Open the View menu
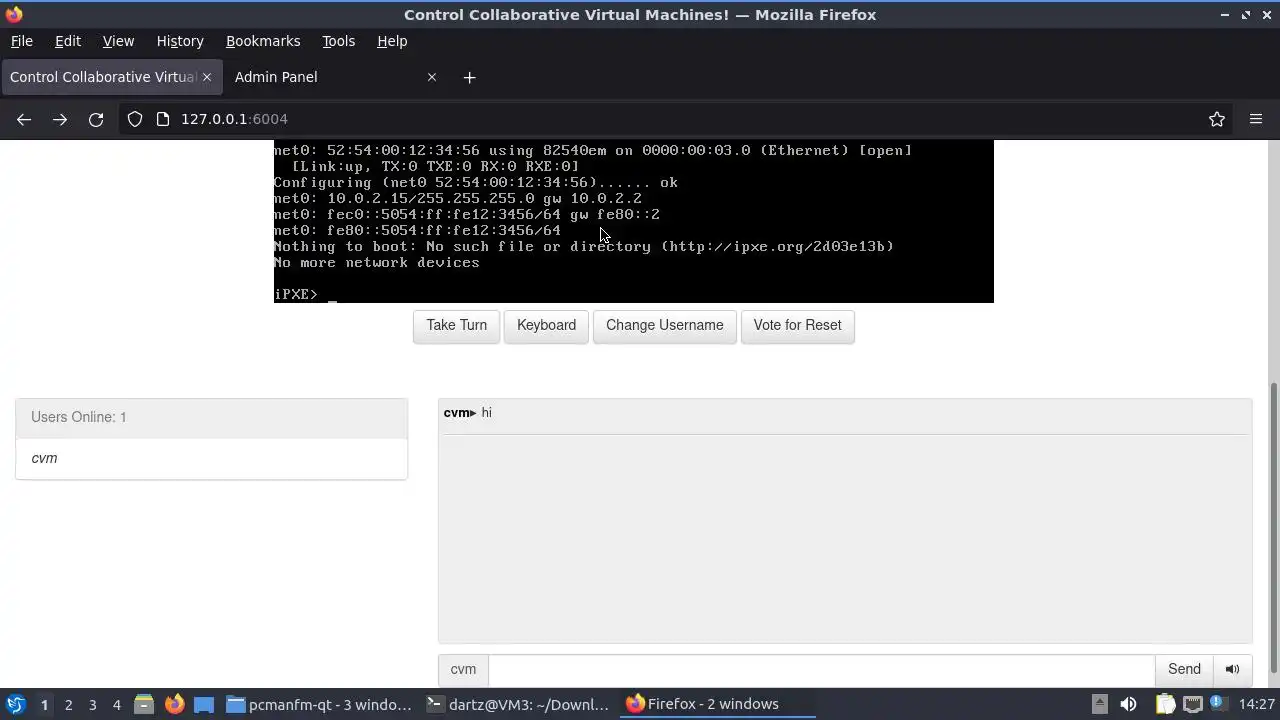 pyautogui.click(x=118, y=41)
